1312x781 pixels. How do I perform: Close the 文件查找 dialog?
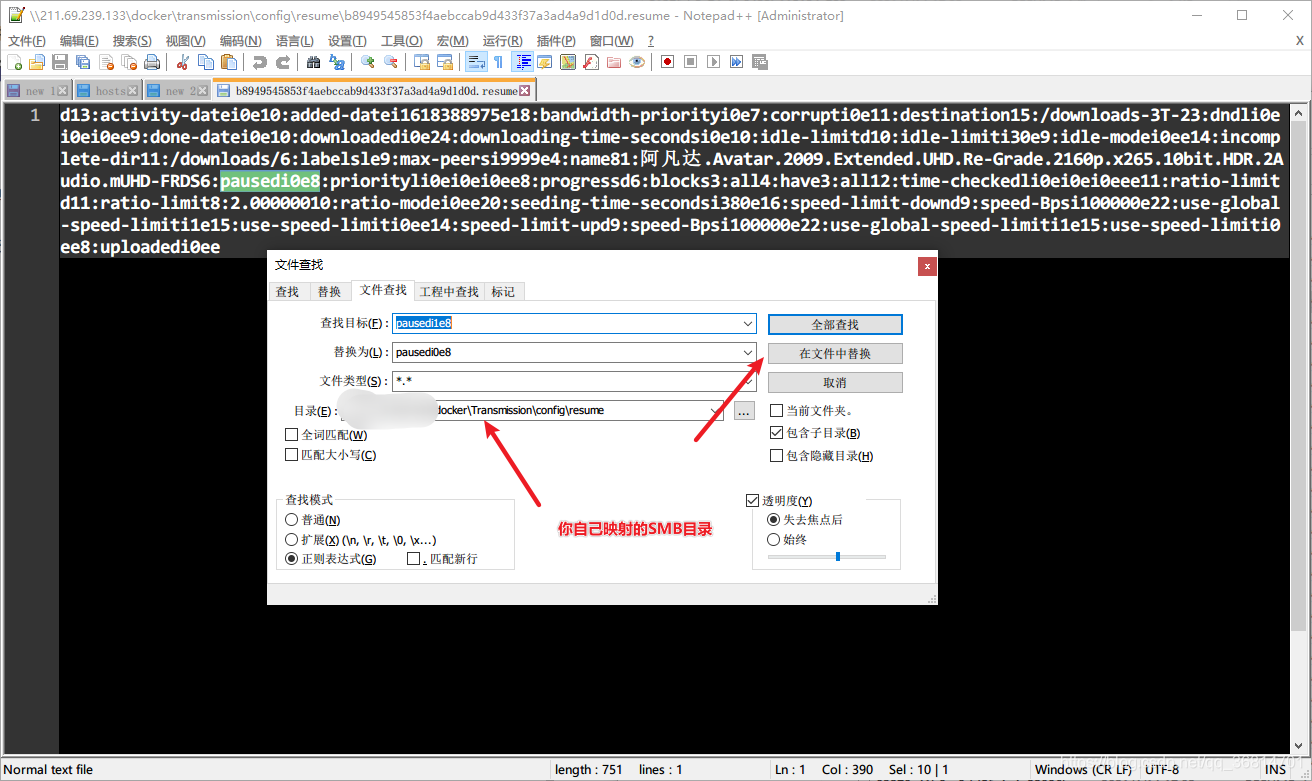pyautogui.click(x=928, y=266)
